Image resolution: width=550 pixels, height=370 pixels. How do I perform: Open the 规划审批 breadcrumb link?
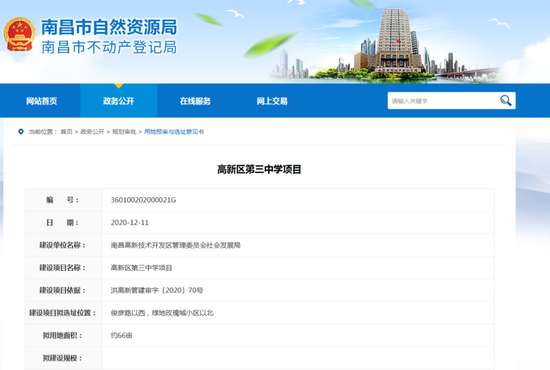(124, 132)
